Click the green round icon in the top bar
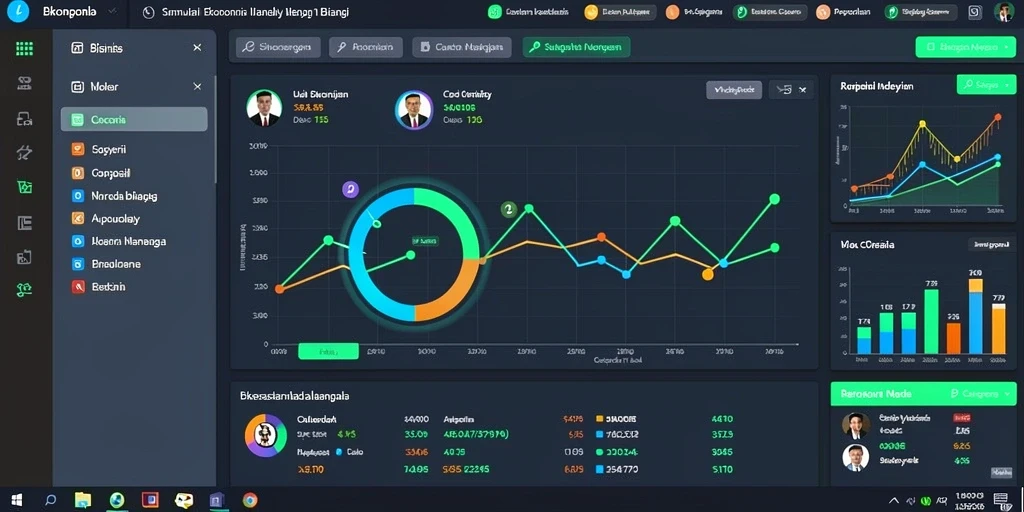 (x=495, y=12)
